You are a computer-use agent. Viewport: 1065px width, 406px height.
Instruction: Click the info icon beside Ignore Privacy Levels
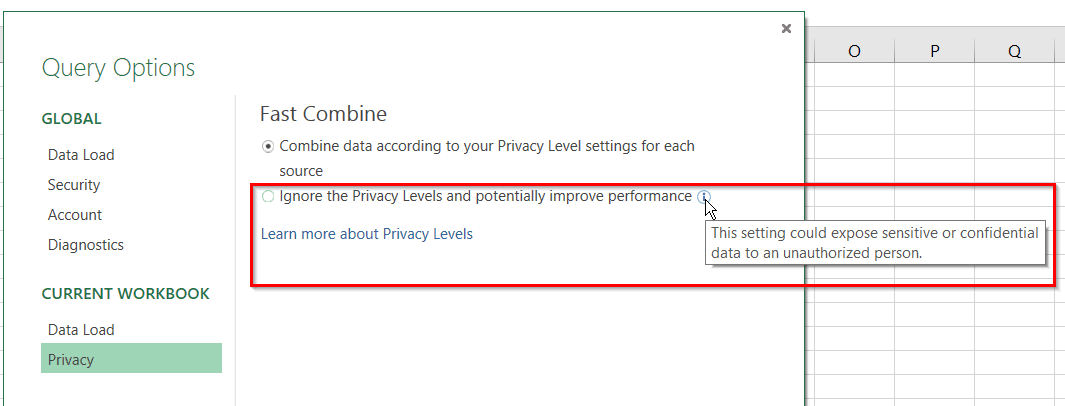tap(704, 197)
